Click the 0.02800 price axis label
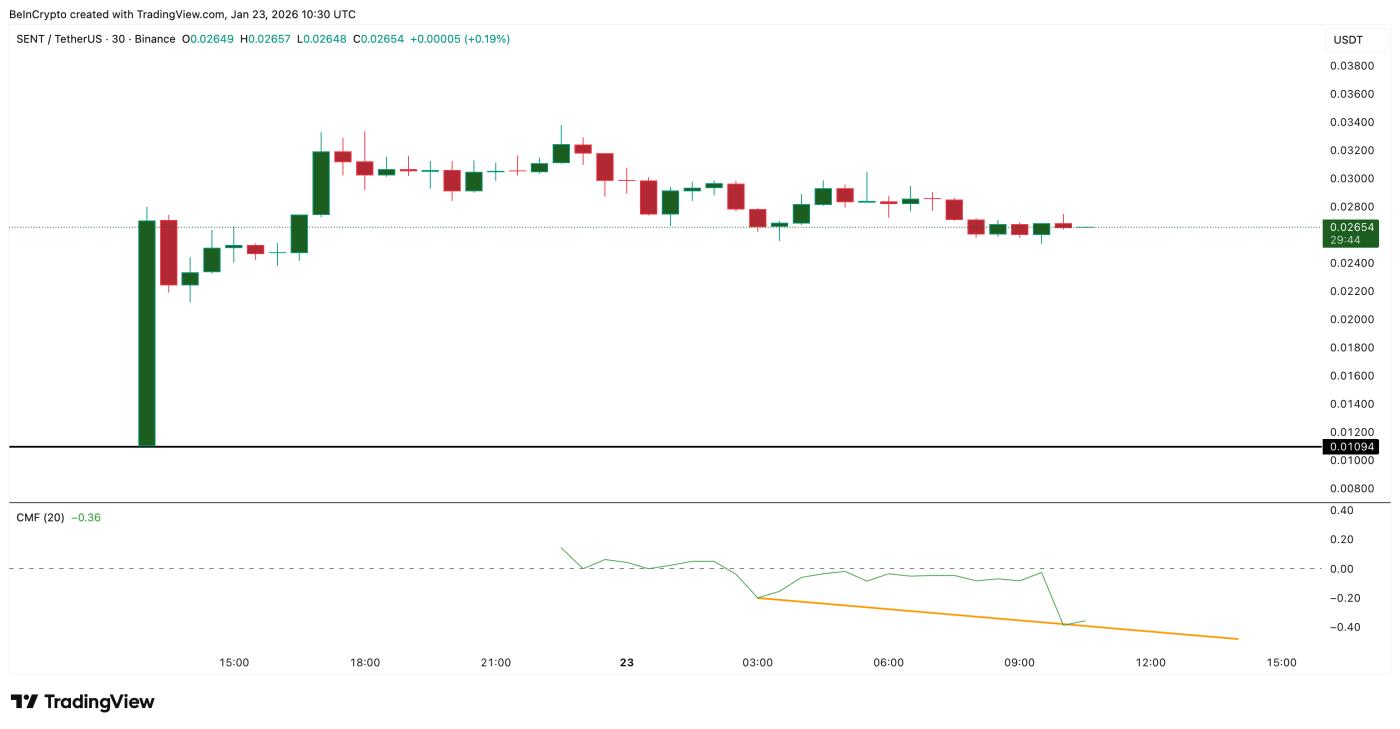1400x729 pixels. tap(1351, 207)
